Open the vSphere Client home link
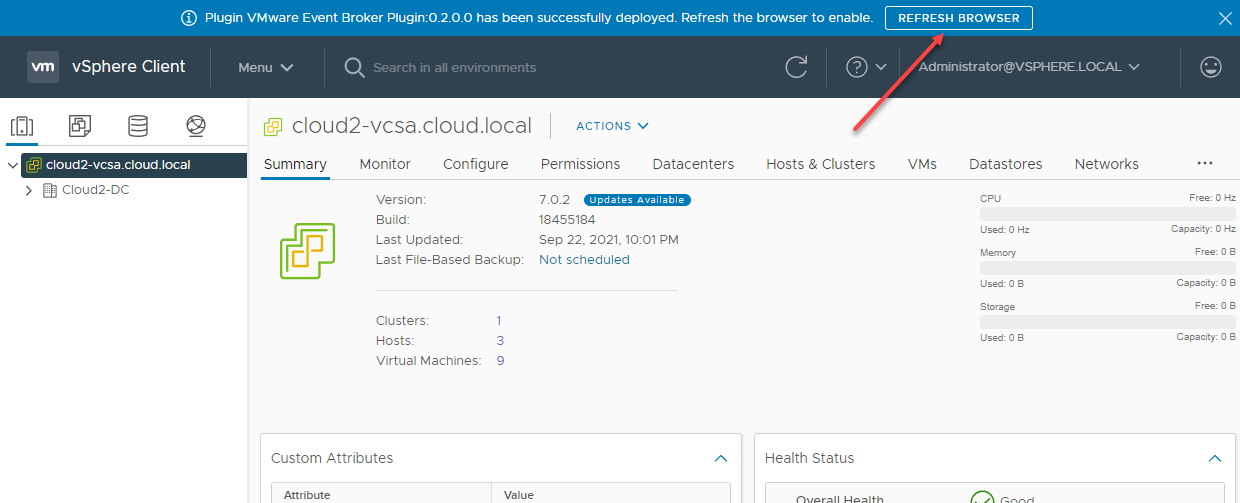 point(128,67)
